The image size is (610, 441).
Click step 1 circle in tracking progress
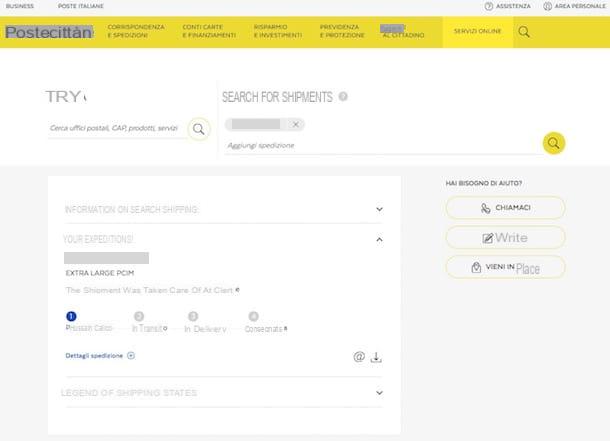click(x=71, y=316)
